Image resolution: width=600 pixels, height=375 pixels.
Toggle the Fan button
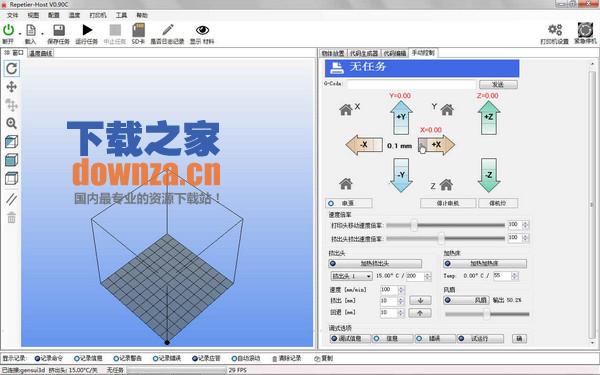click(x=466, y=300)
